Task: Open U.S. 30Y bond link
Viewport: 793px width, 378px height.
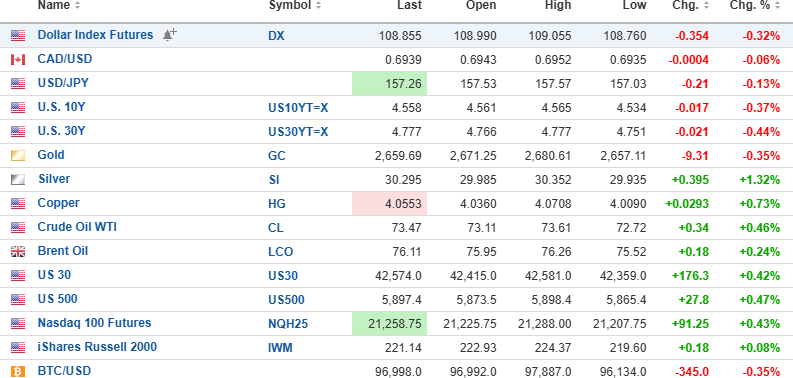Action: [x=61, y=131]
